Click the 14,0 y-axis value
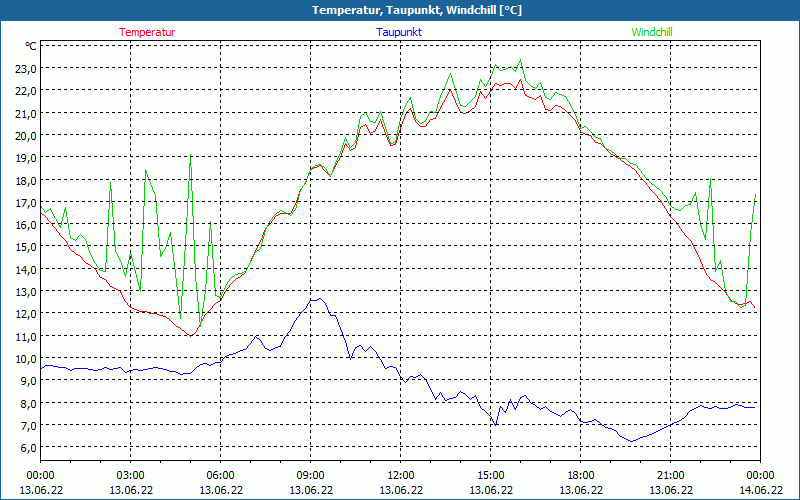This screenshot has width=800, height=500. pyautogui.click(x=26, y=269)
